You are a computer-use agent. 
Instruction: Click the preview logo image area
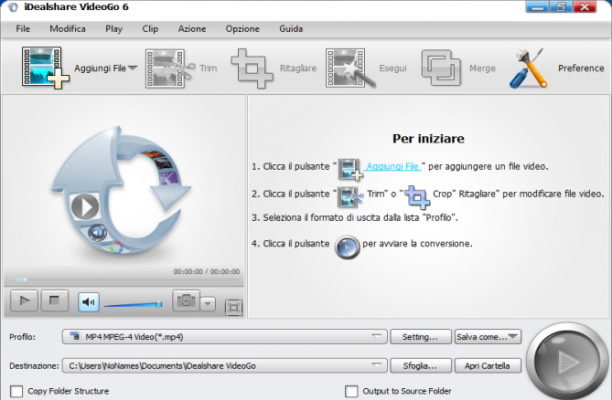(121, 190)
